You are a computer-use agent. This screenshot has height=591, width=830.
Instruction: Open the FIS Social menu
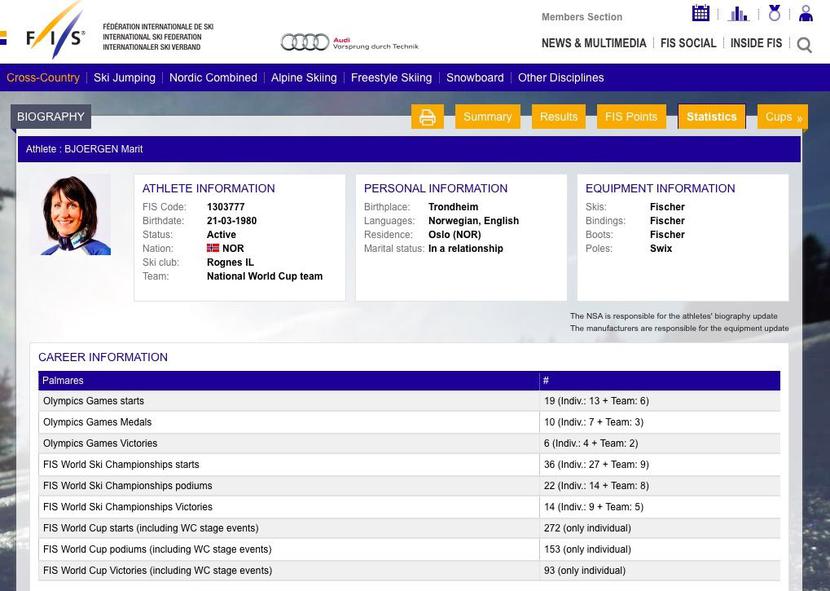tap(688, 44)
